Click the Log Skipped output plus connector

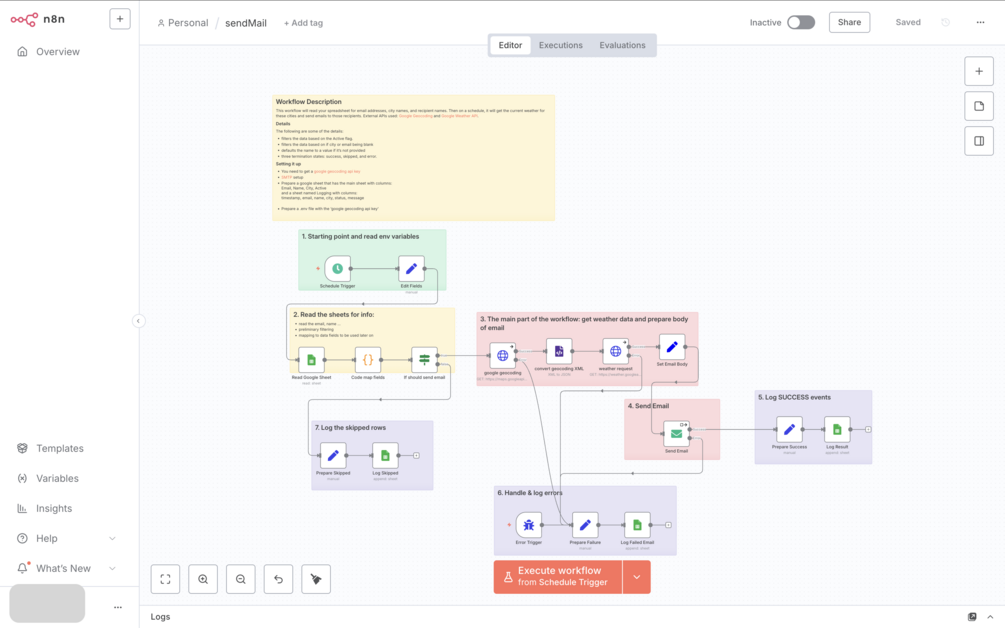[417, 456]
